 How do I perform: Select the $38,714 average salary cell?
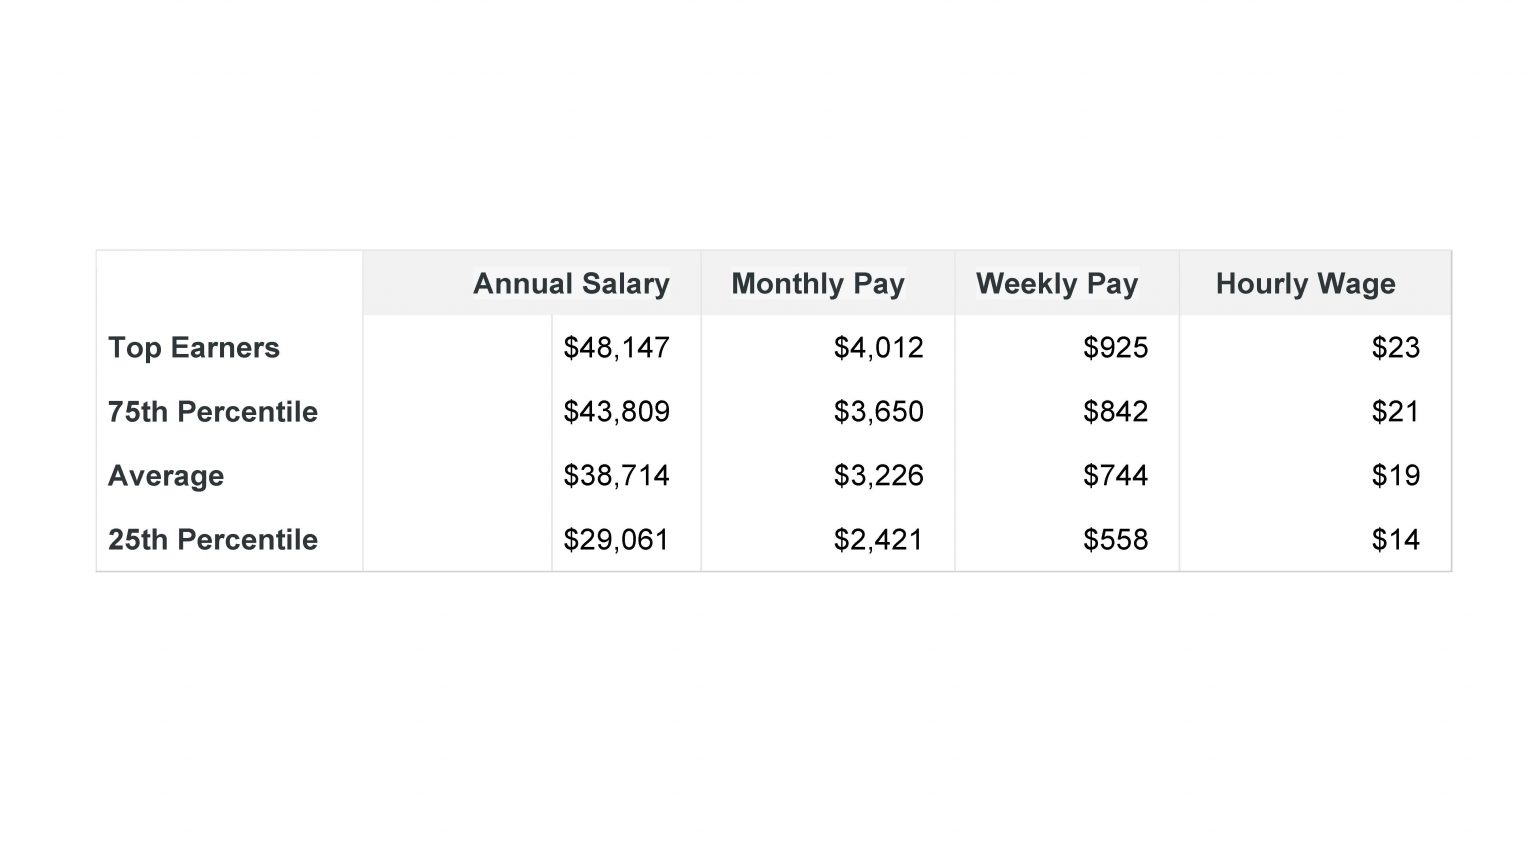point(616,476)
